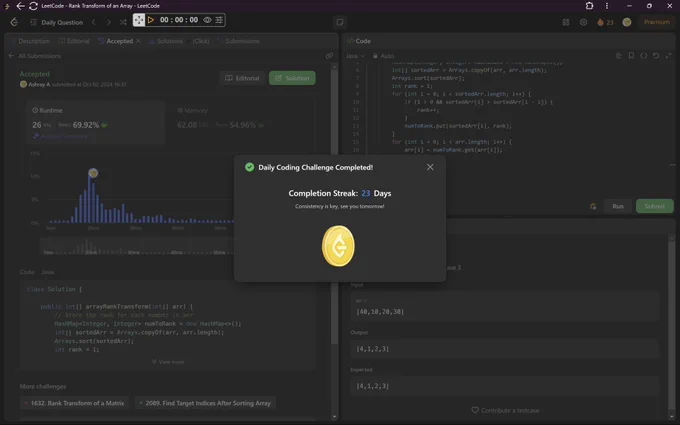The height and width of the screenshot is (425, 680).
Task: Expand editor with fullscreen icon
Action: tap(668, 56)
